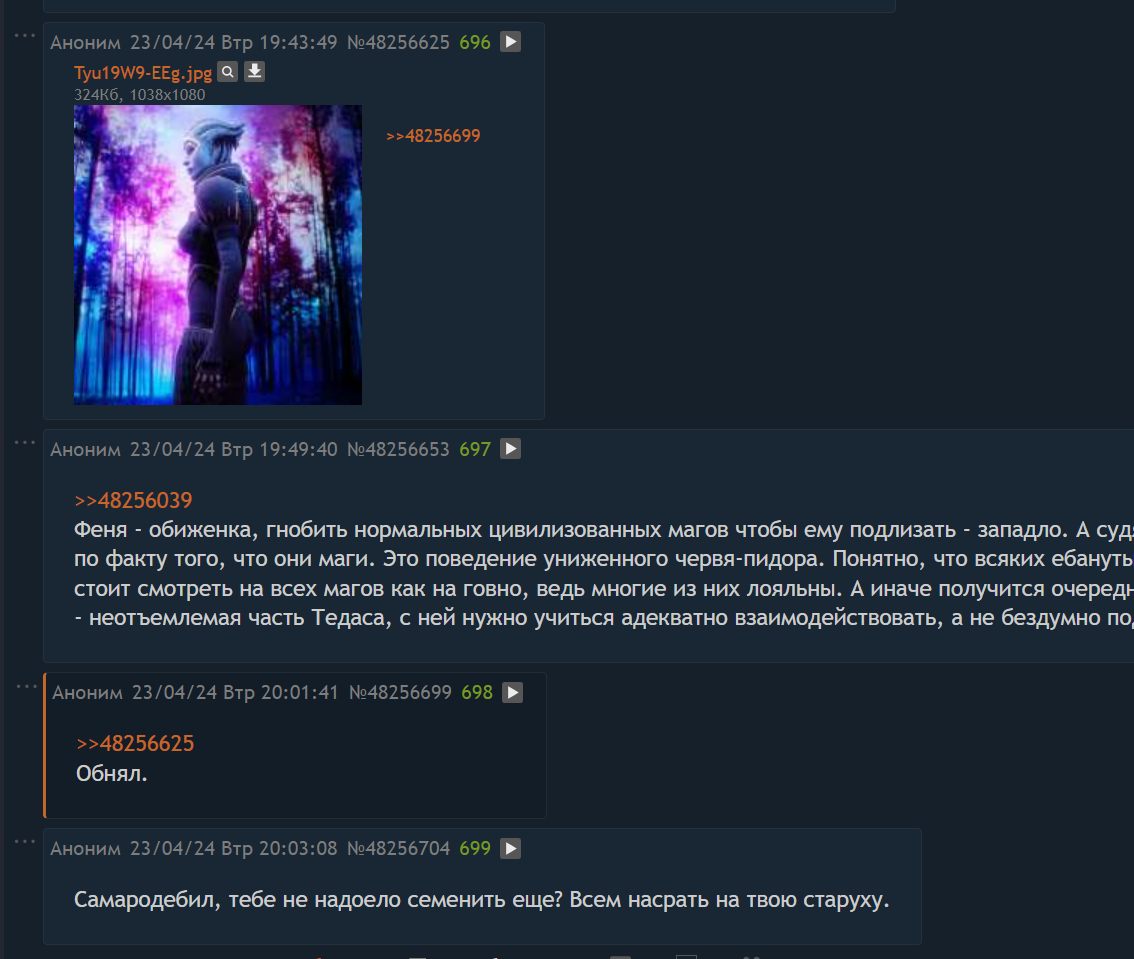Follow the quoted link >>48256625
The image size is (1134, 959).
point(135,743)
